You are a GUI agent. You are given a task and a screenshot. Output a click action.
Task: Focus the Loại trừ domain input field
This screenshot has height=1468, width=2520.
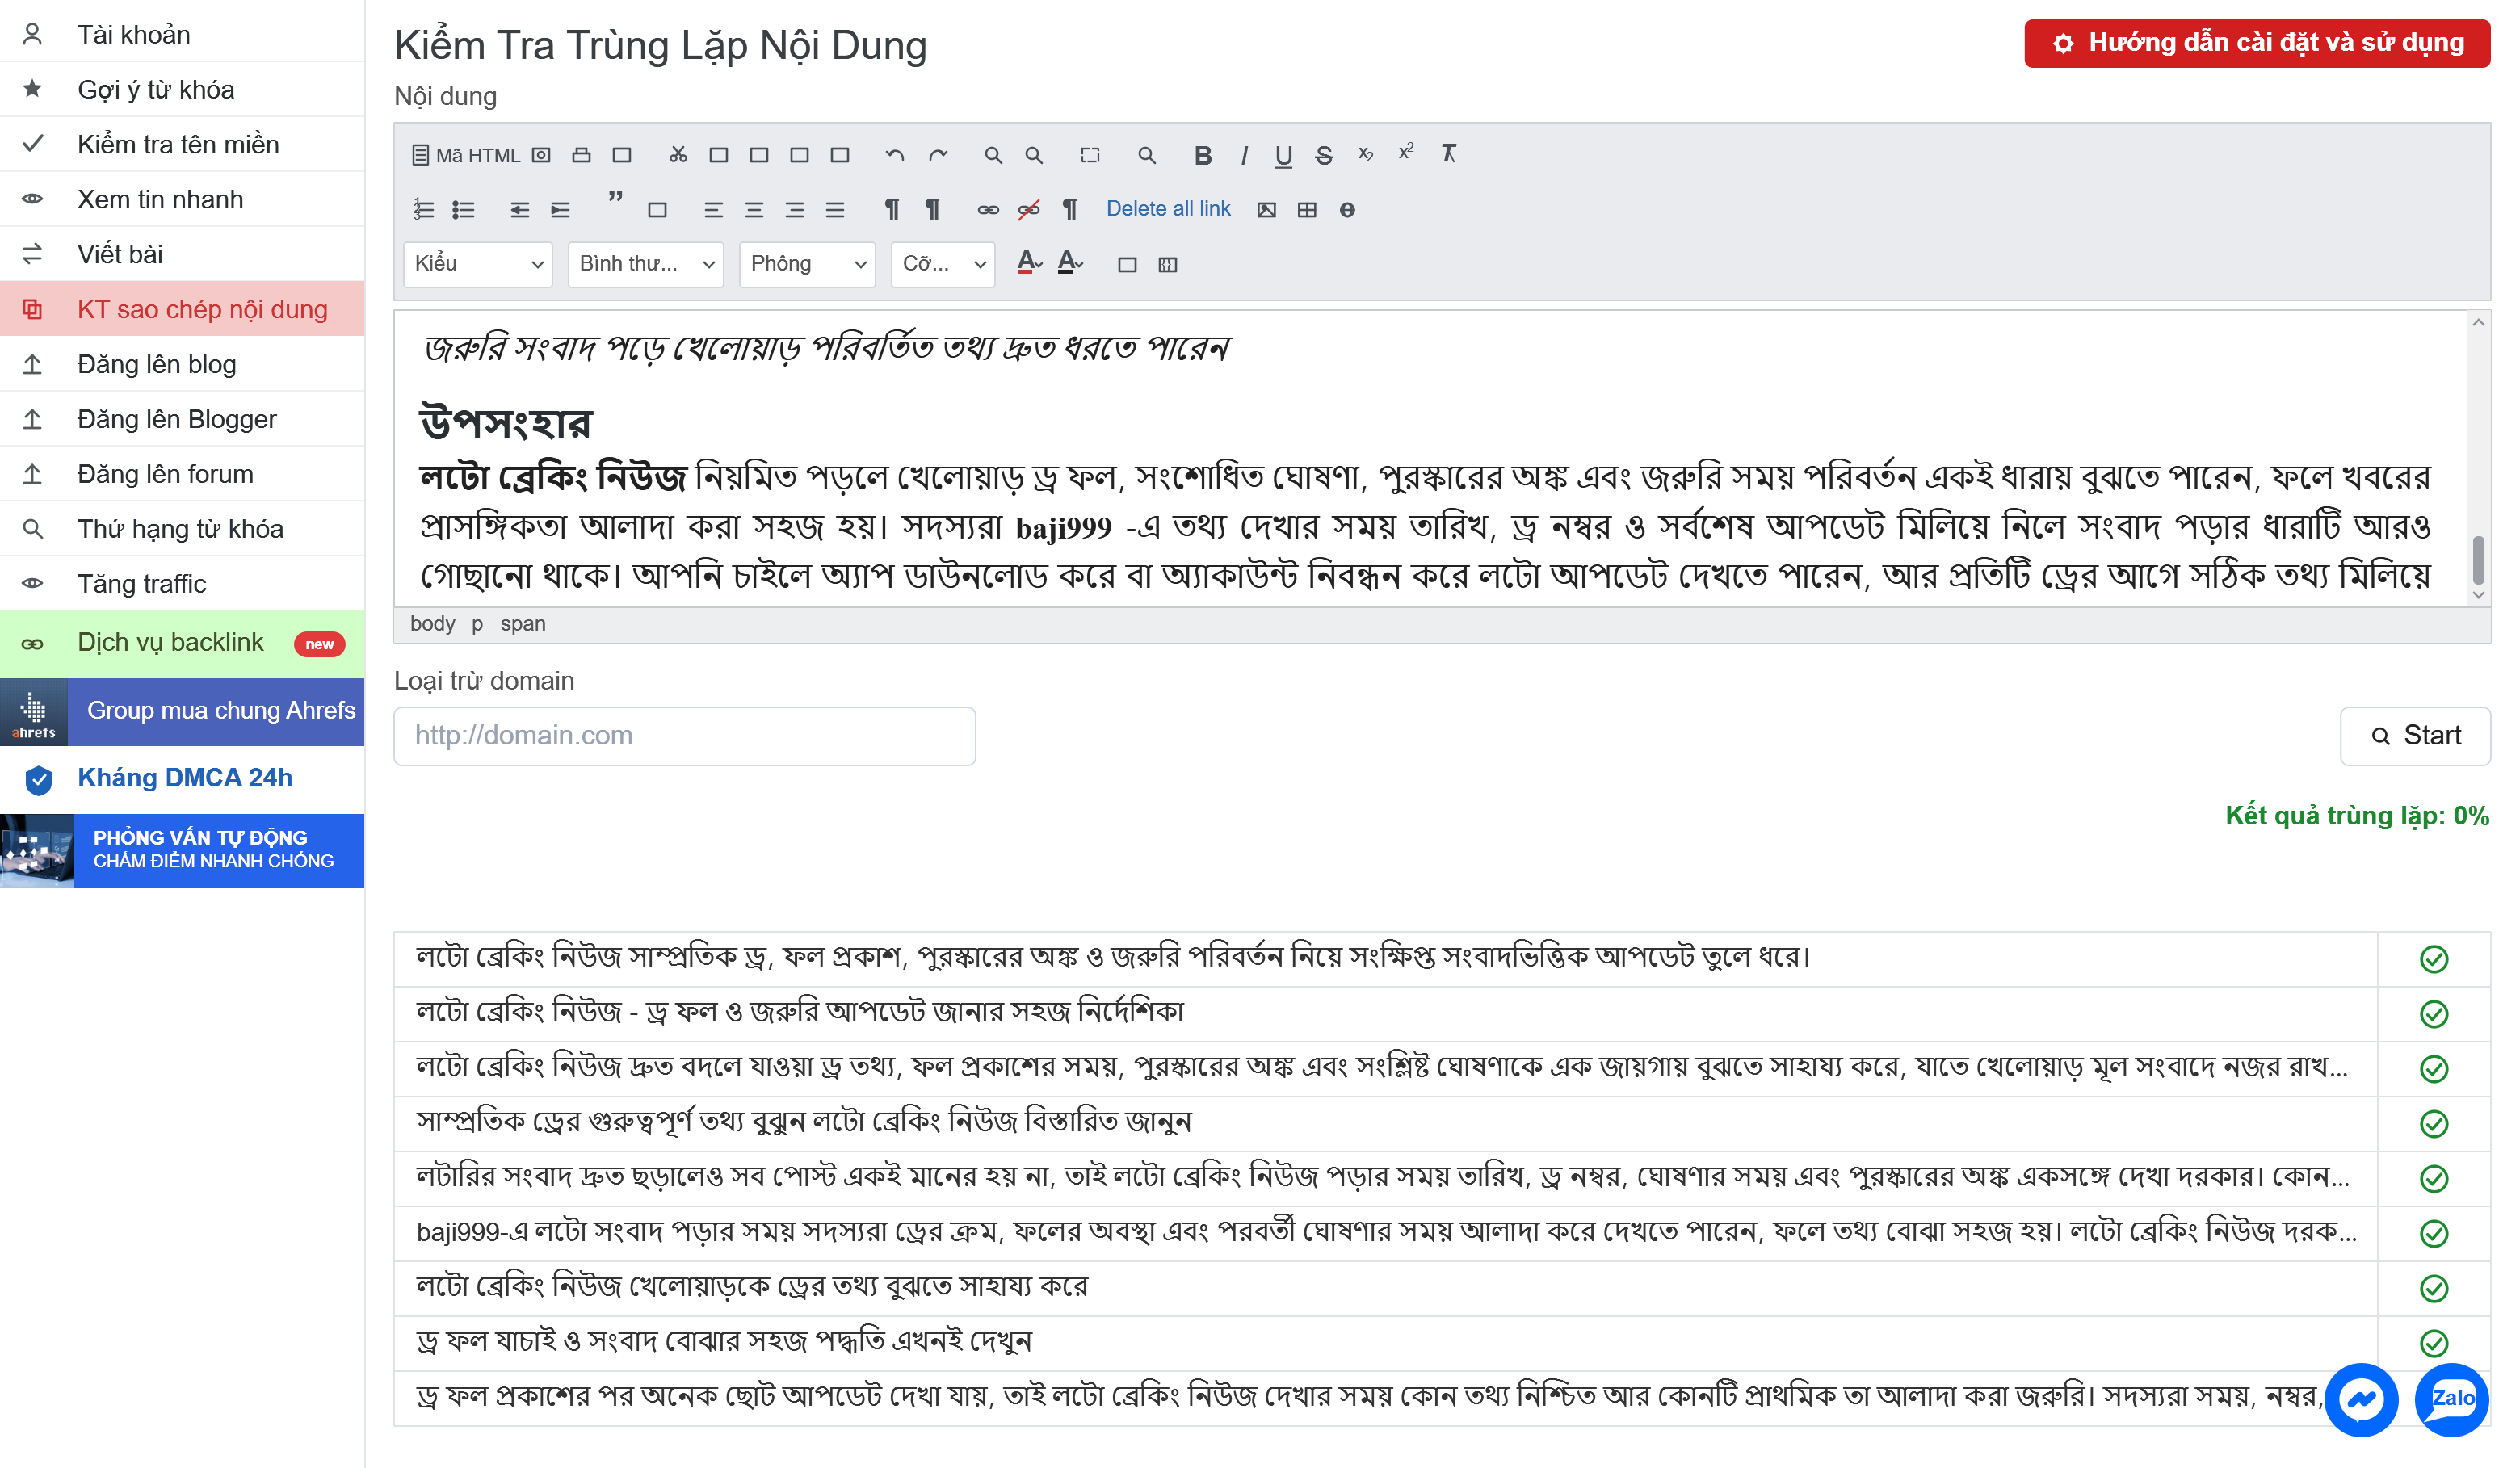click(x=684, y=736)
